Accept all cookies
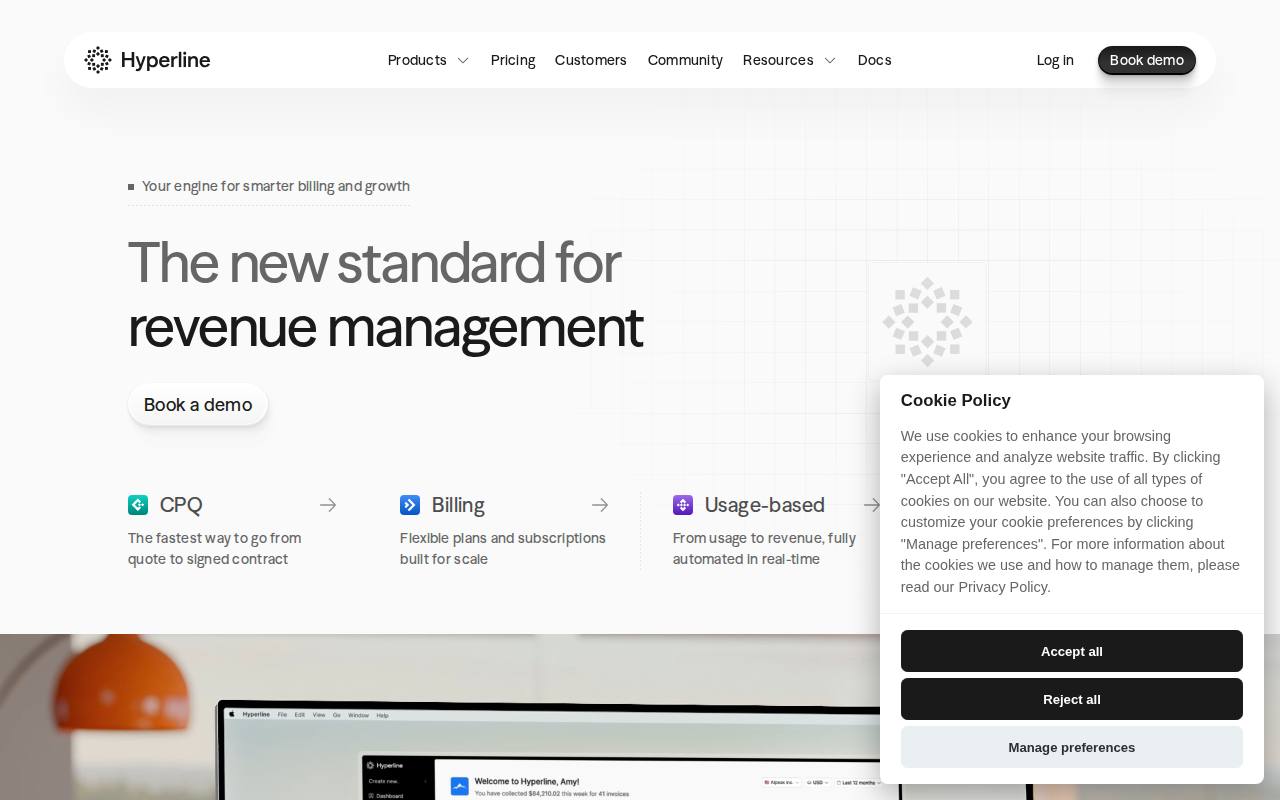1280x800 pixels. (x=1072, y=651)
